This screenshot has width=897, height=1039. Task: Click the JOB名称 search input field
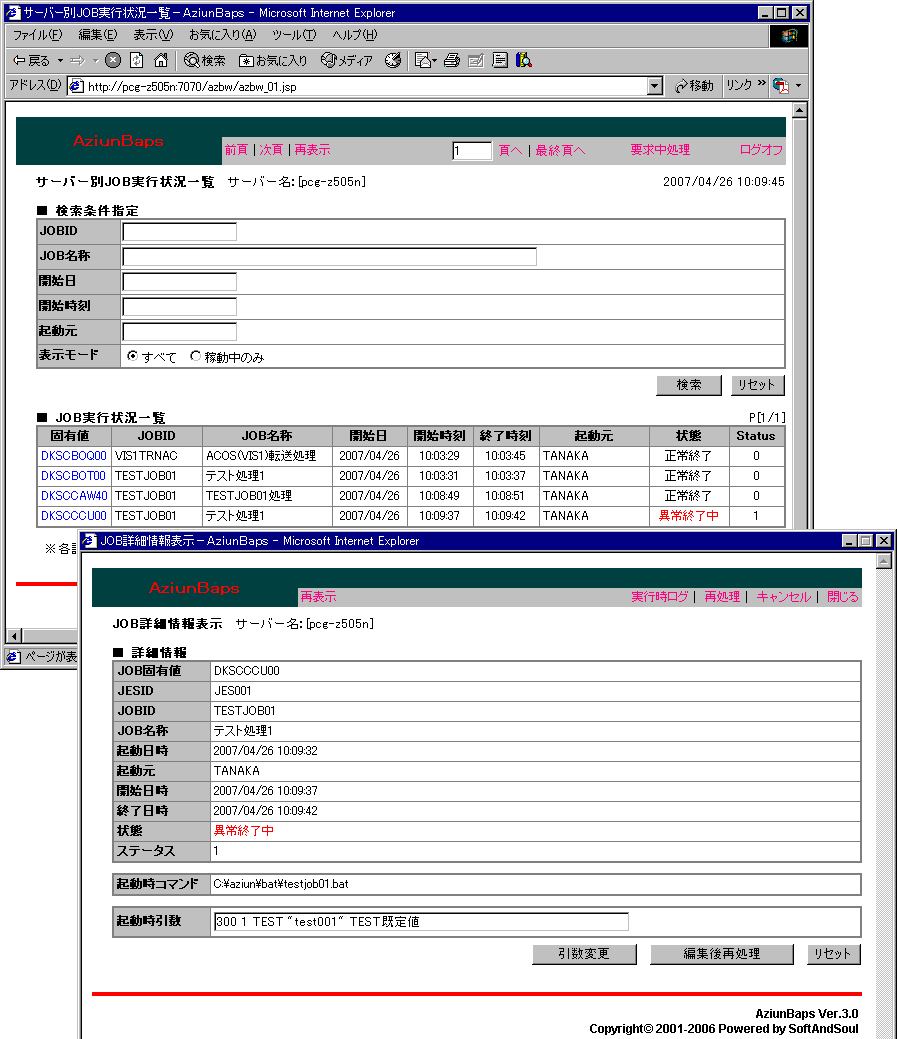click(x=329, y=257)
